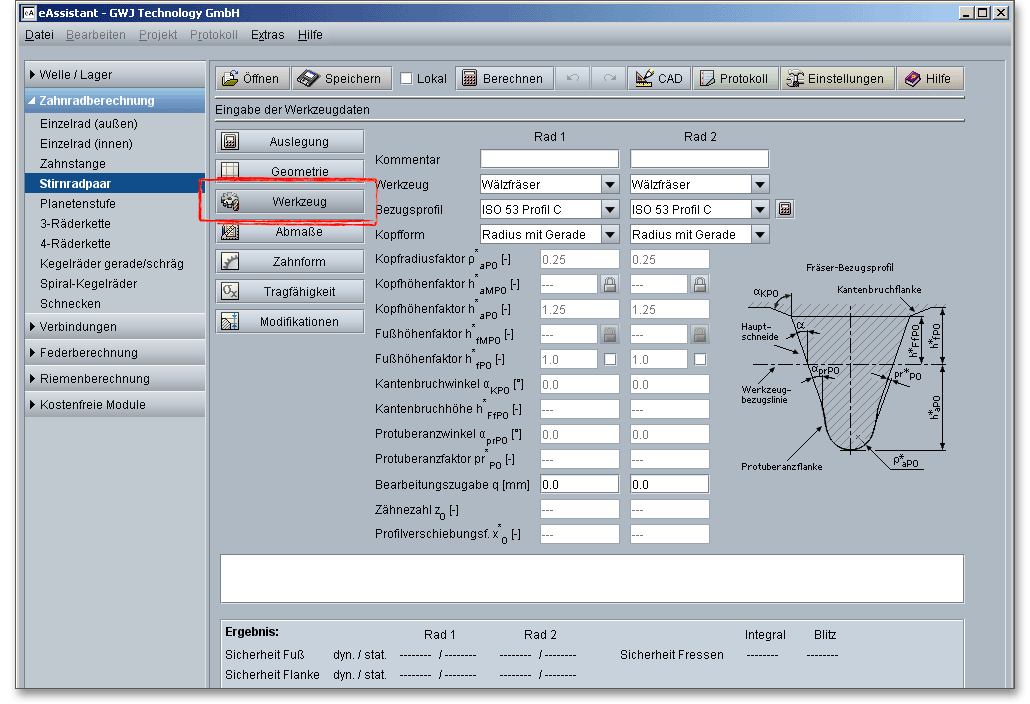1030x704 pixels.
Task: Open the Datei menu
Action: click(39, 35)
